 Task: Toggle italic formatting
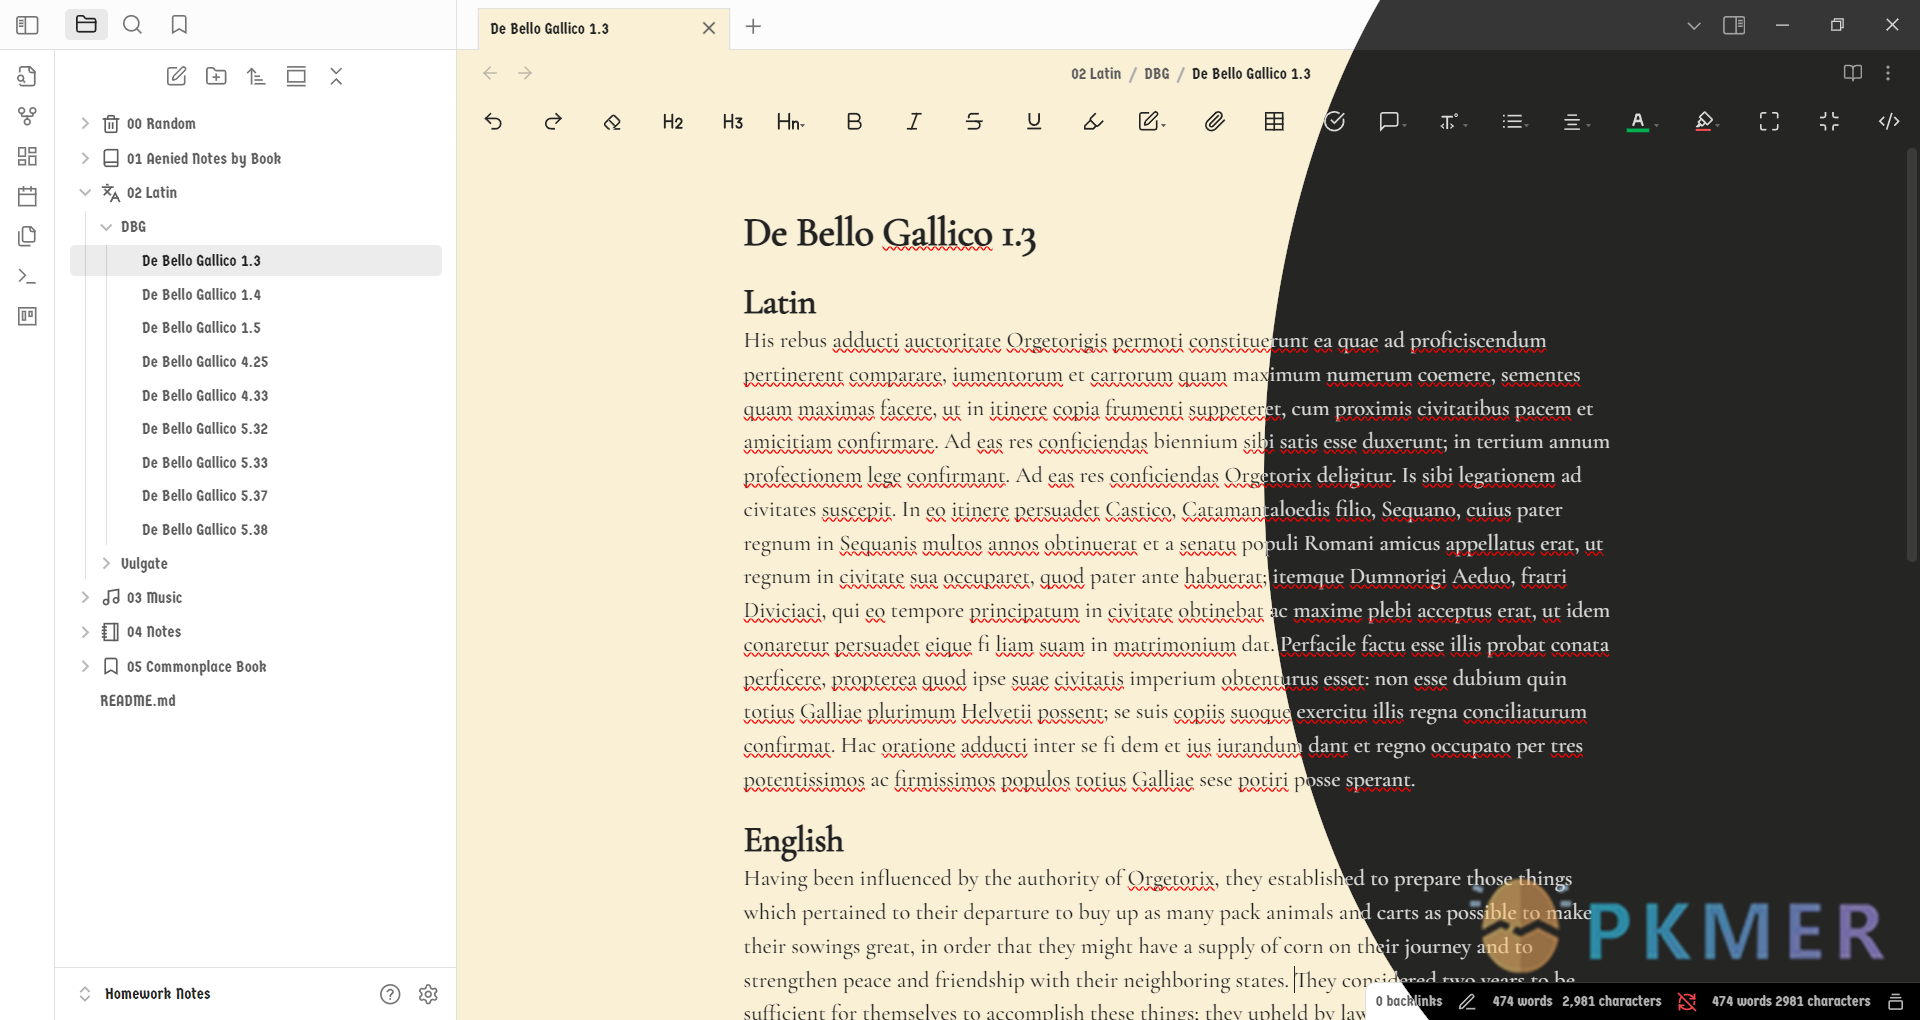click(x=914, y=122)
